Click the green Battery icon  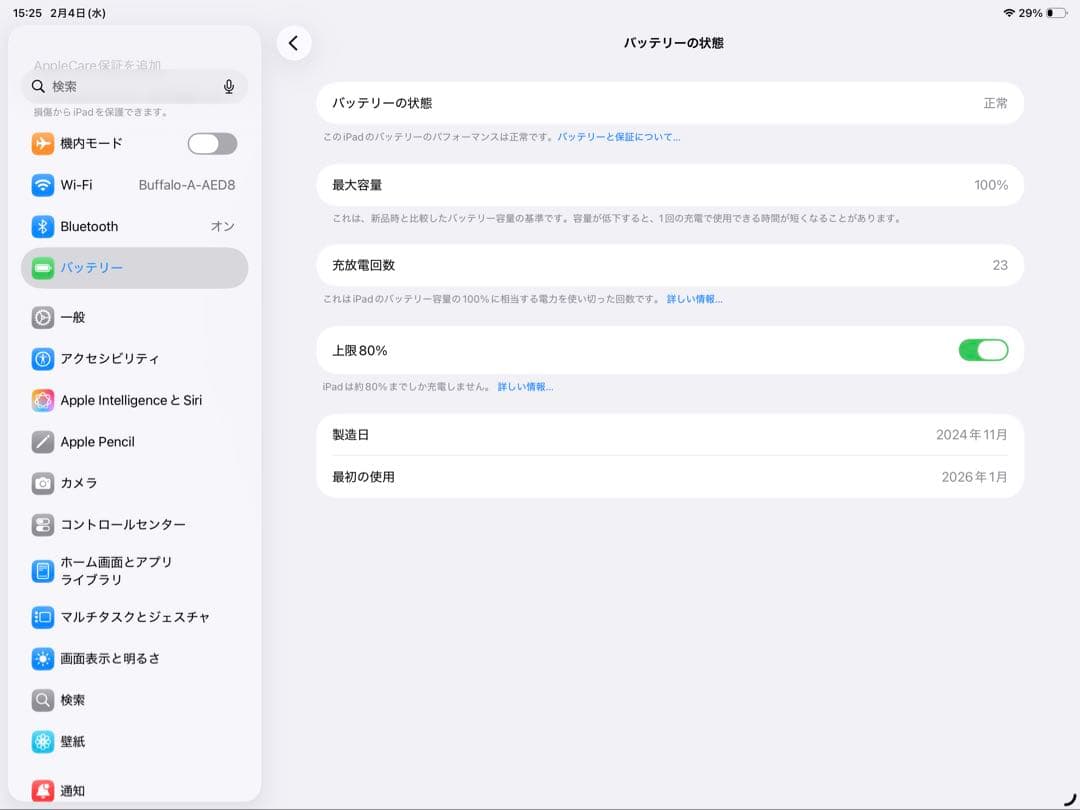[x=42, y=267]
